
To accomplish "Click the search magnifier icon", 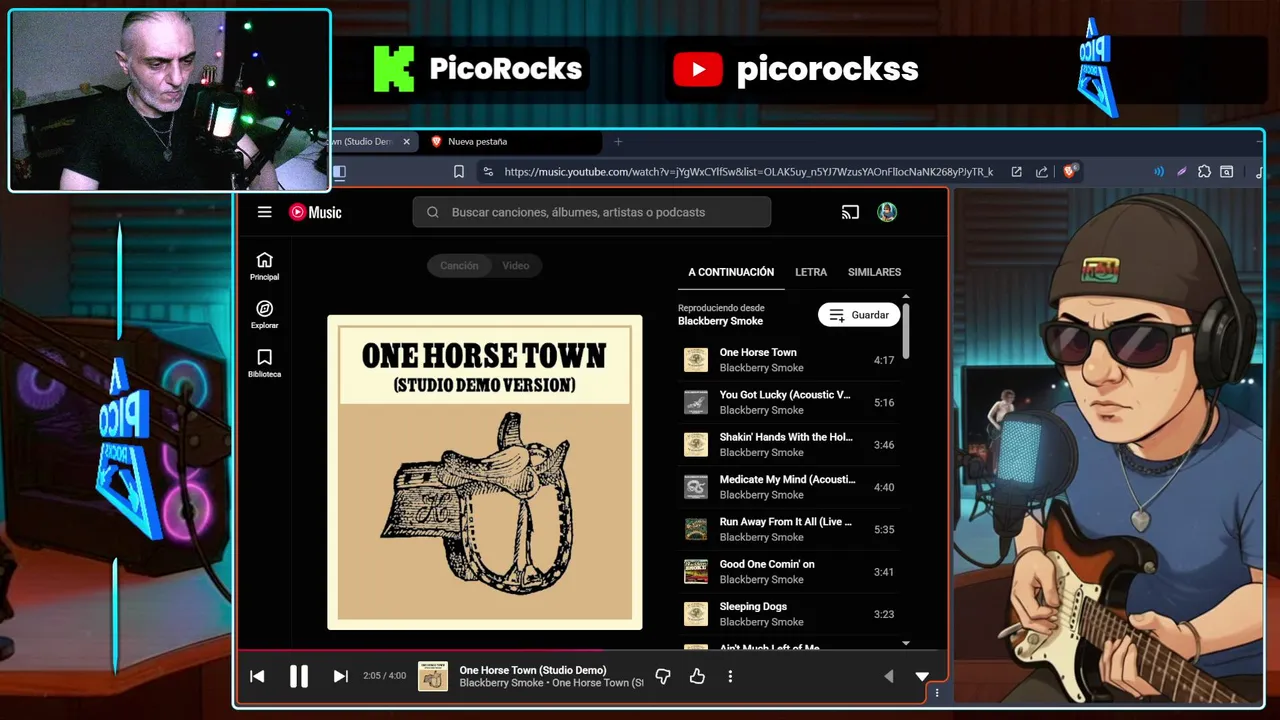I will (433, 212).
